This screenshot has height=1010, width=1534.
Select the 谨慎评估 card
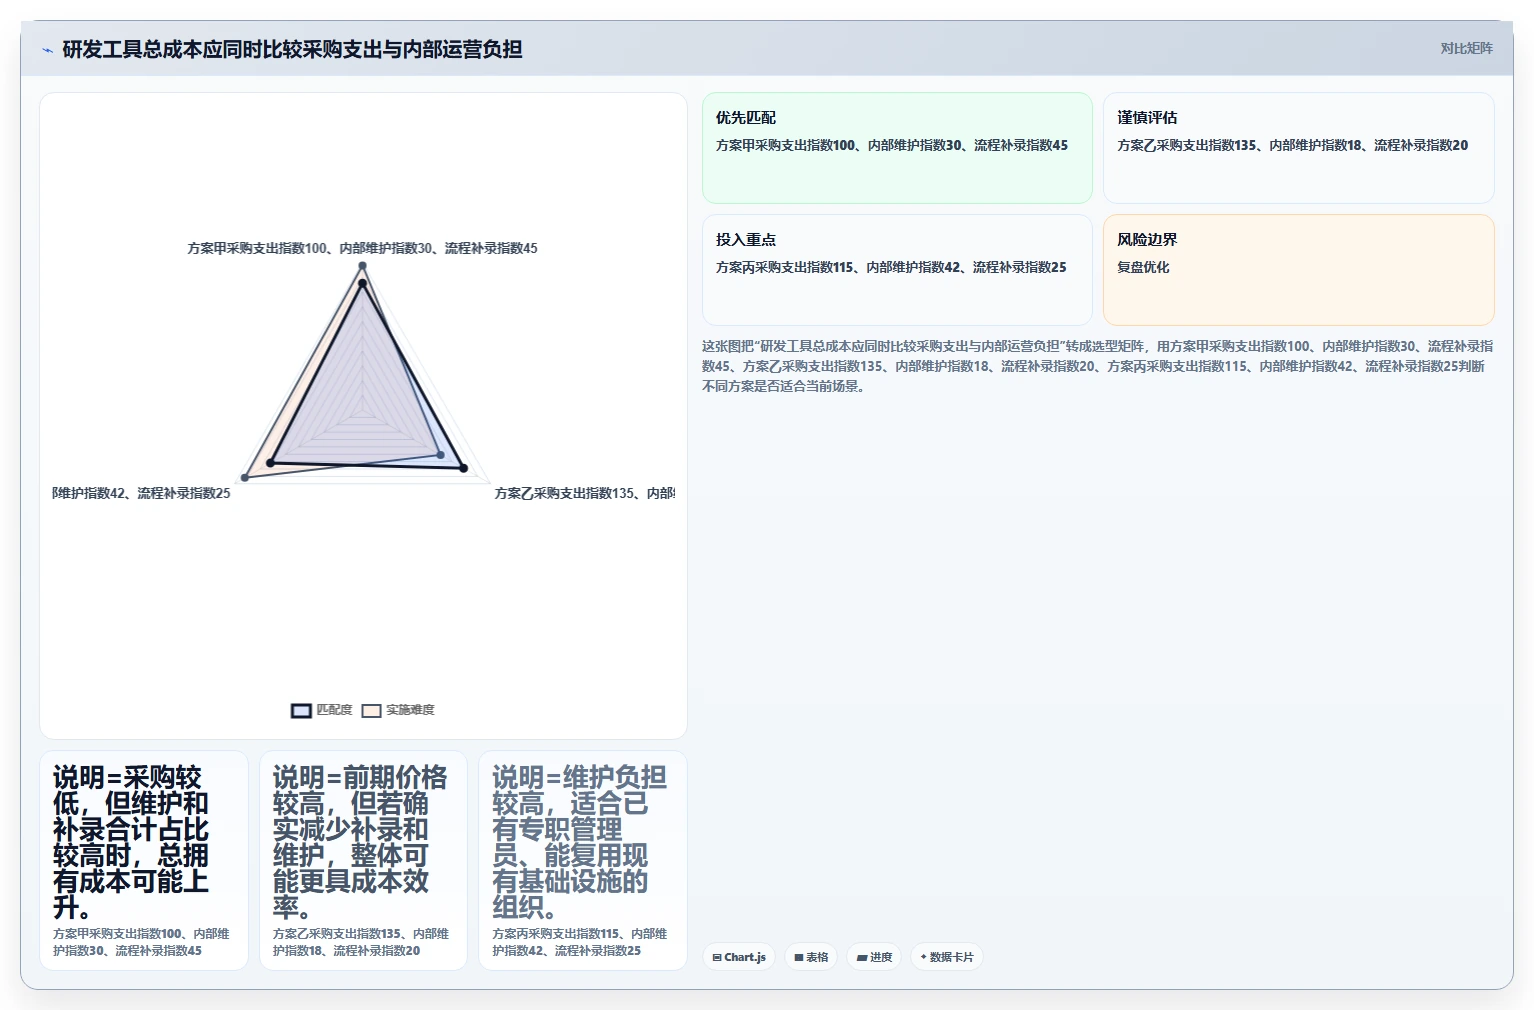[1298, 148]
